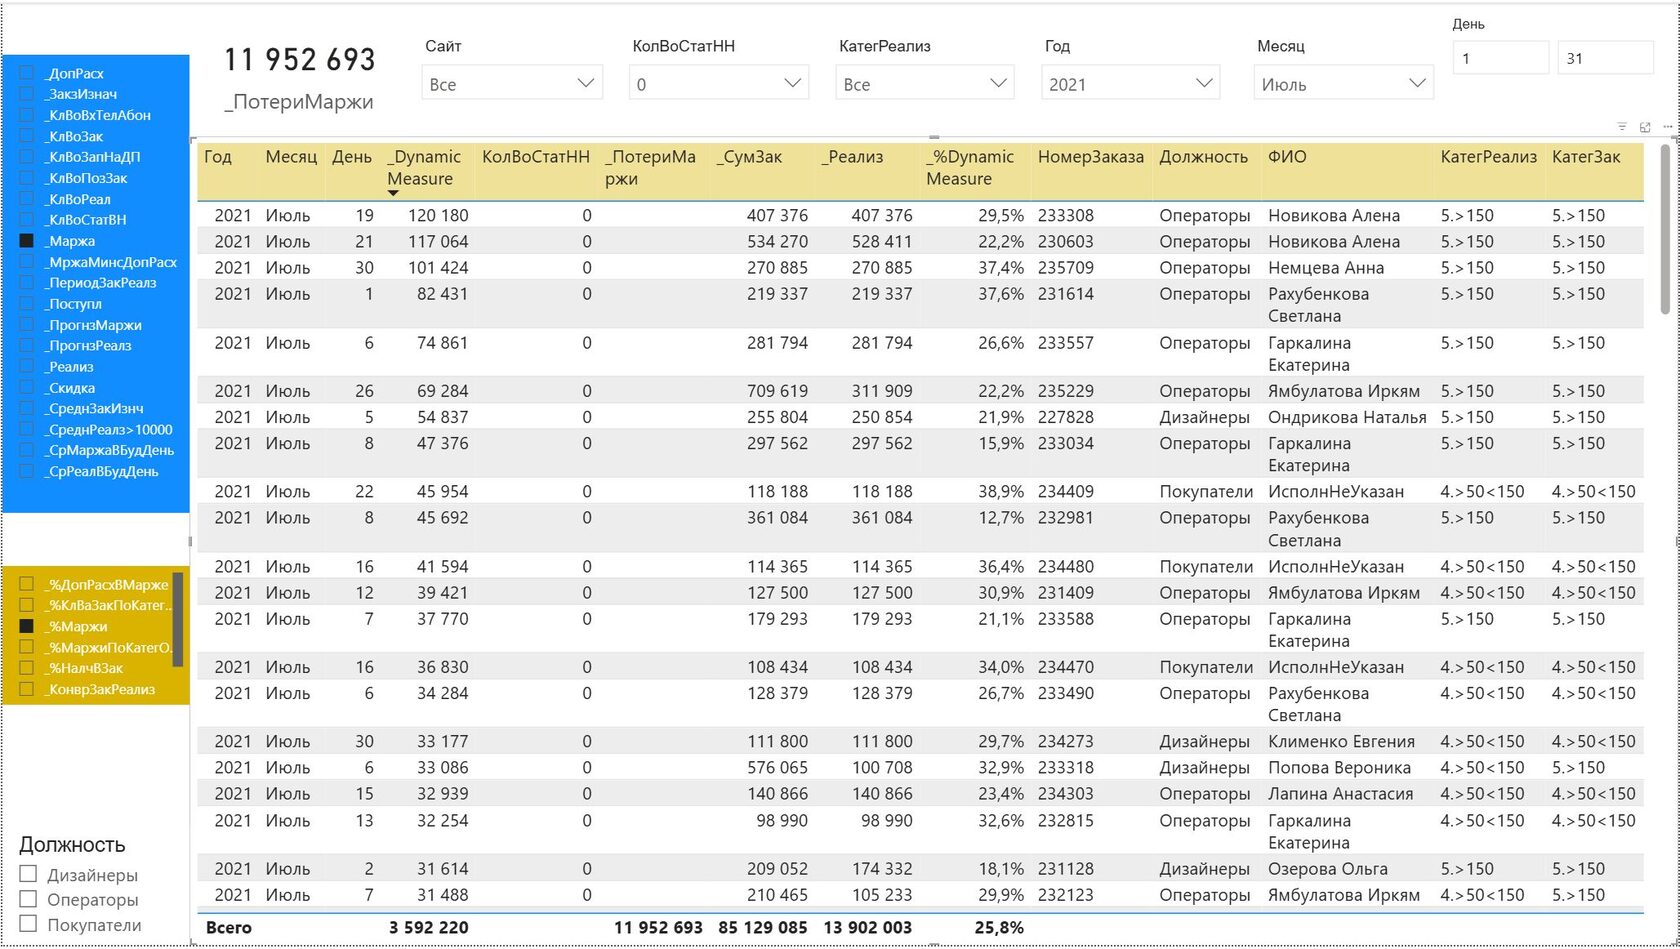Click the sort arrow under _Dynamic Measure header
The height and width of the screenshot is (949, 1680).
point(393,193)
